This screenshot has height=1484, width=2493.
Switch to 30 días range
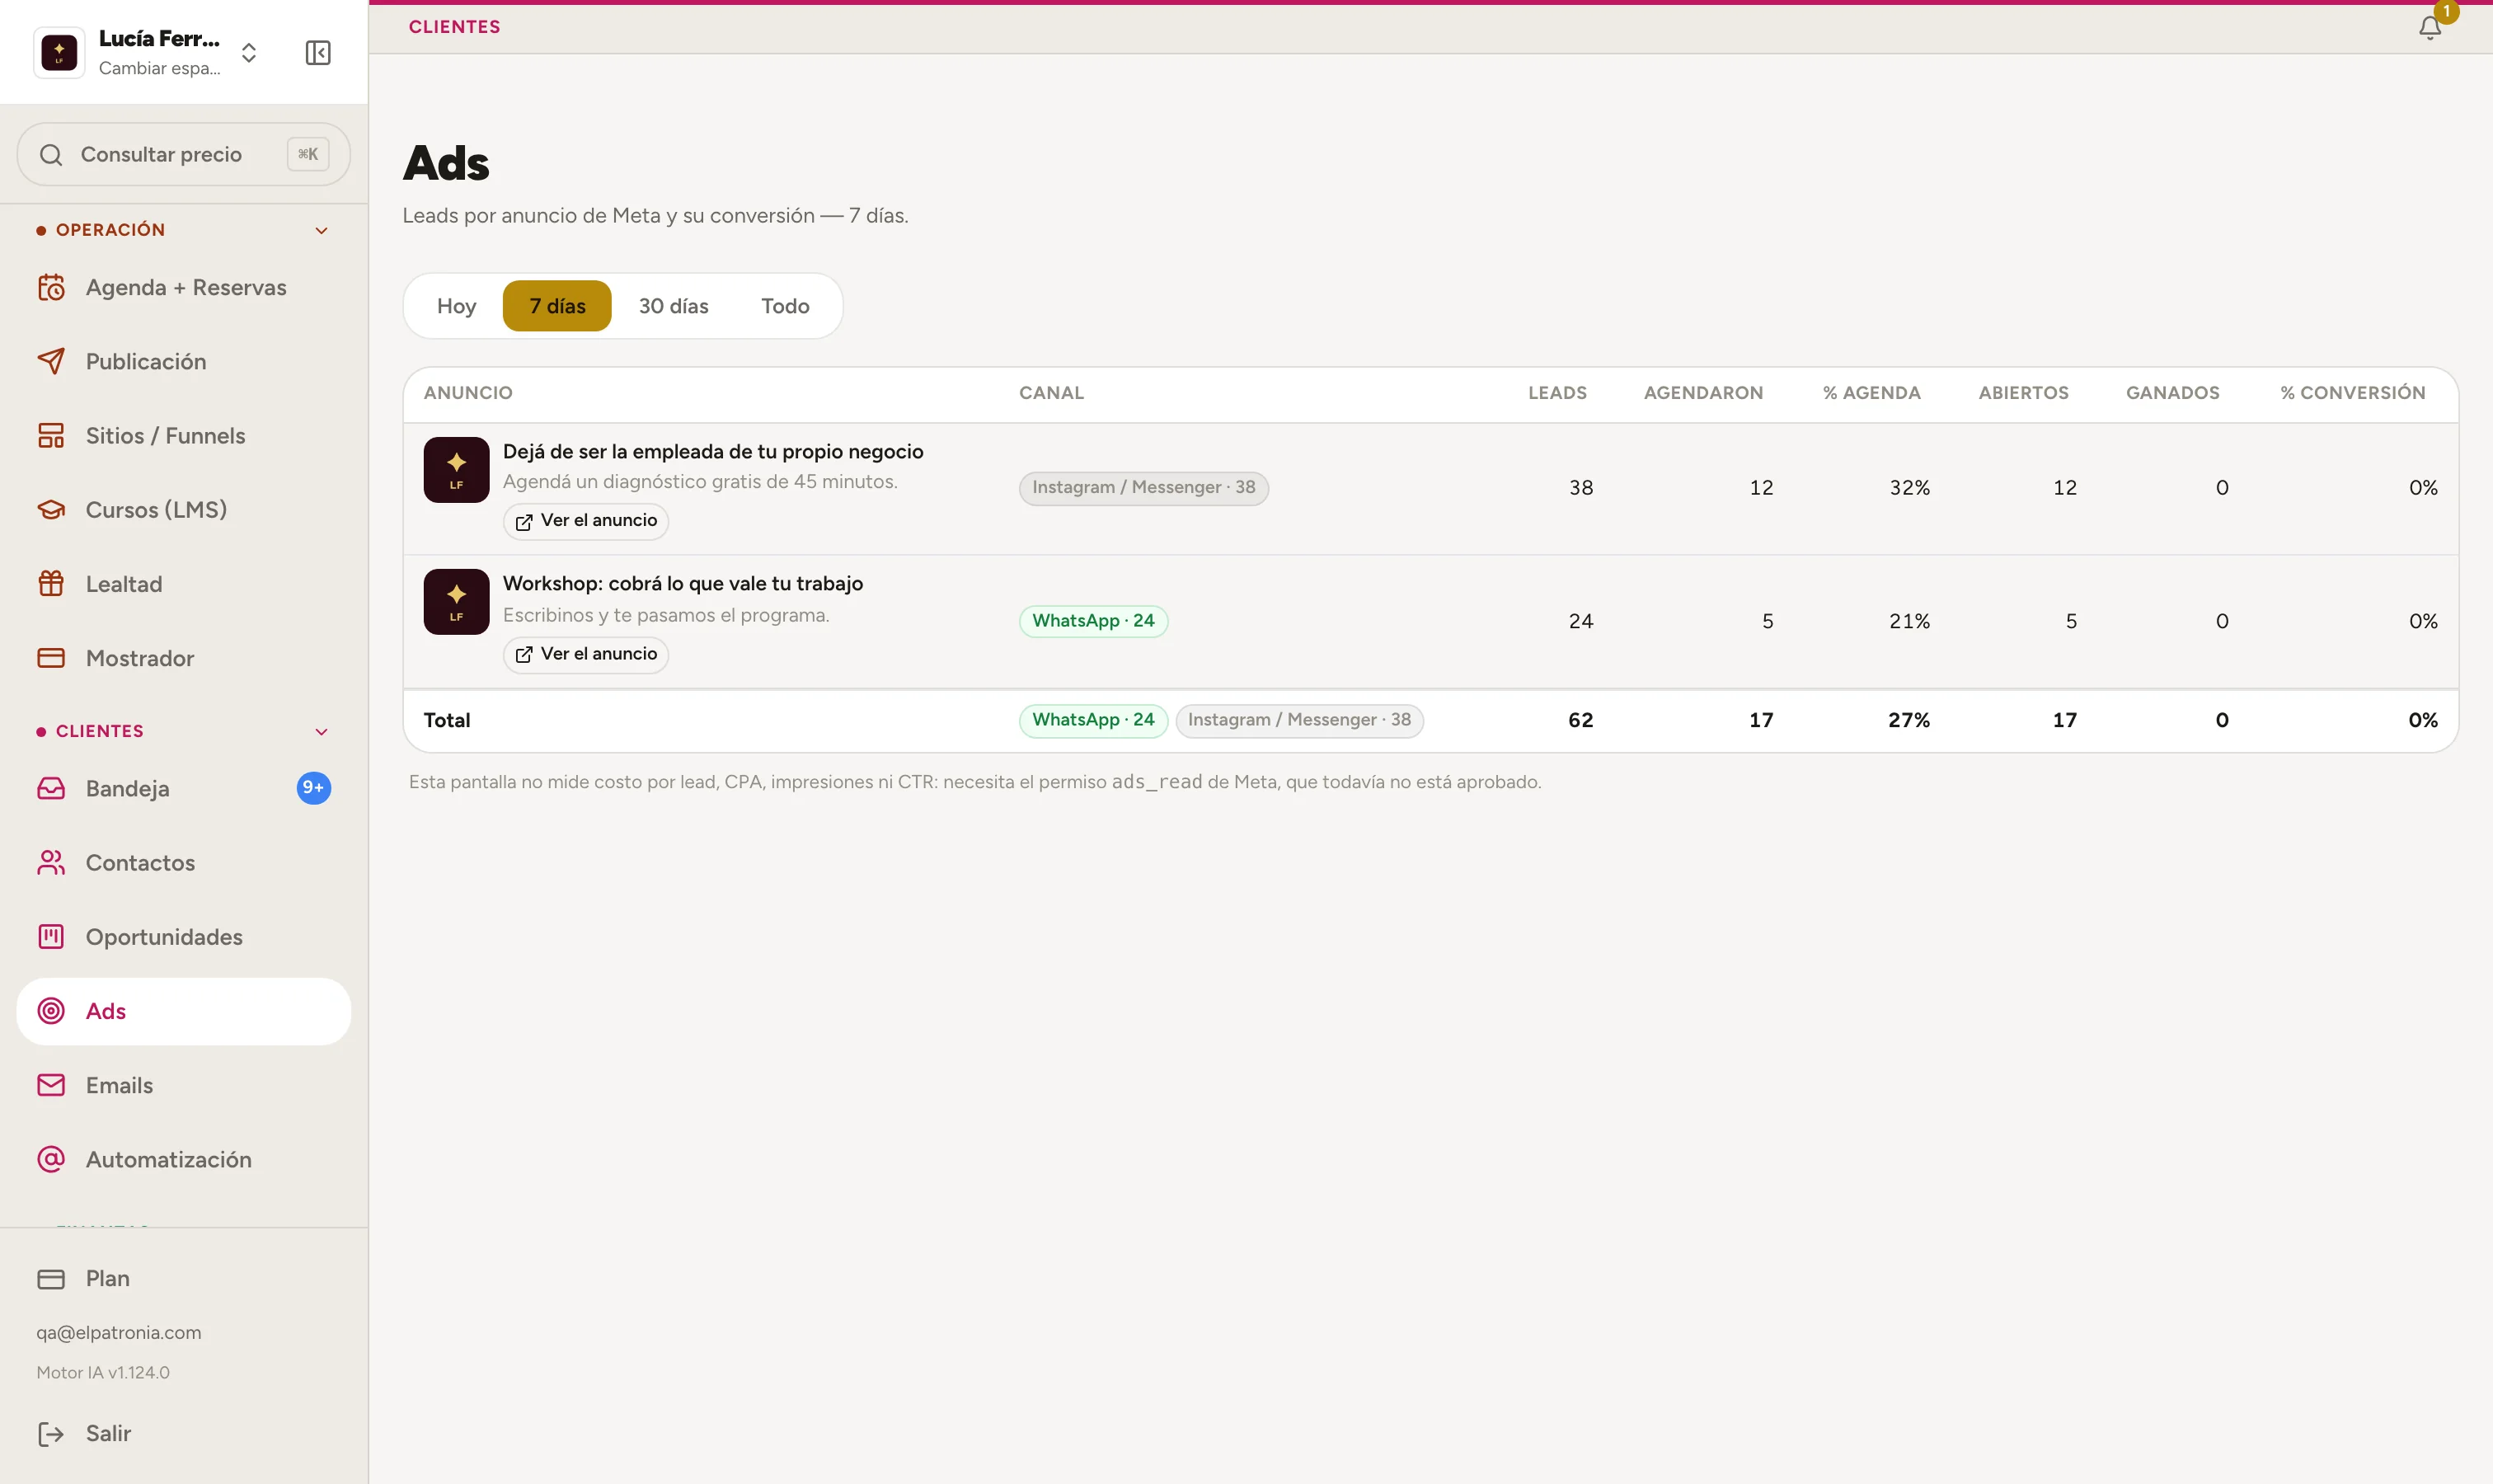[674, 306]
